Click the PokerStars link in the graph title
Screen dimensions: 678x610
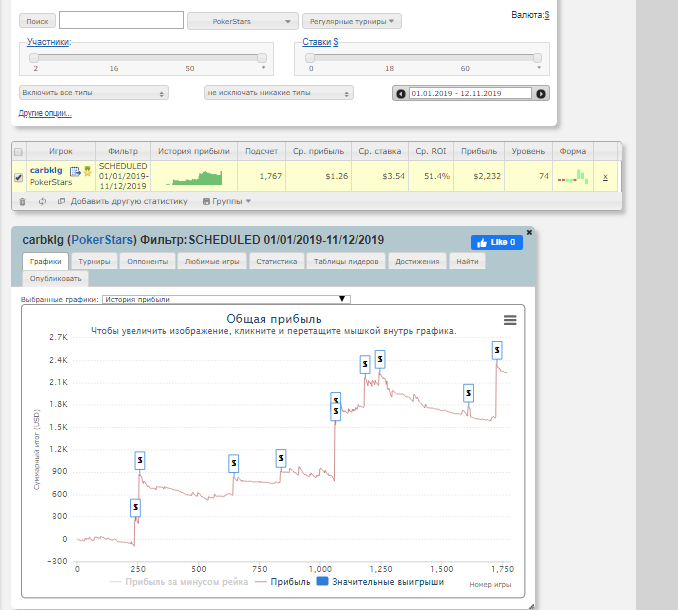102,240
